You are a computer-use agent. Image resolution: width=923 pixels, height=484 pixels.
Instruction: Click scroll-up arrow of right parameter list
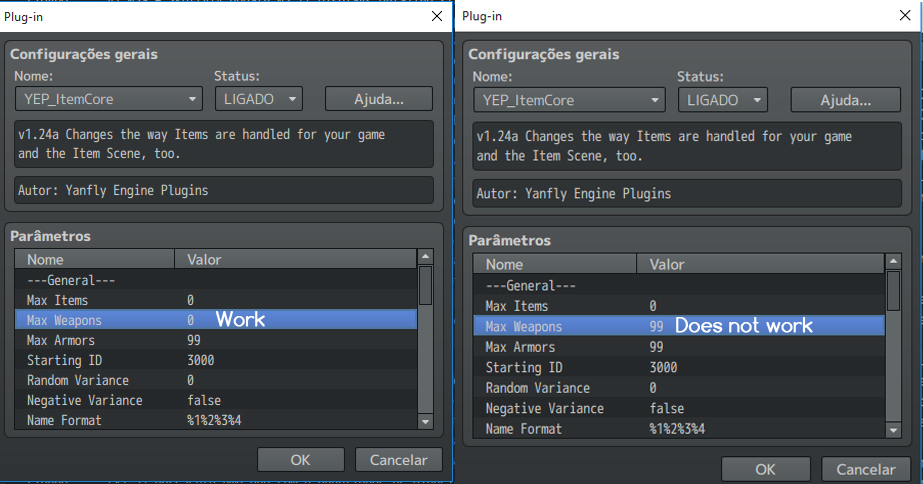[x=893, y=261]
